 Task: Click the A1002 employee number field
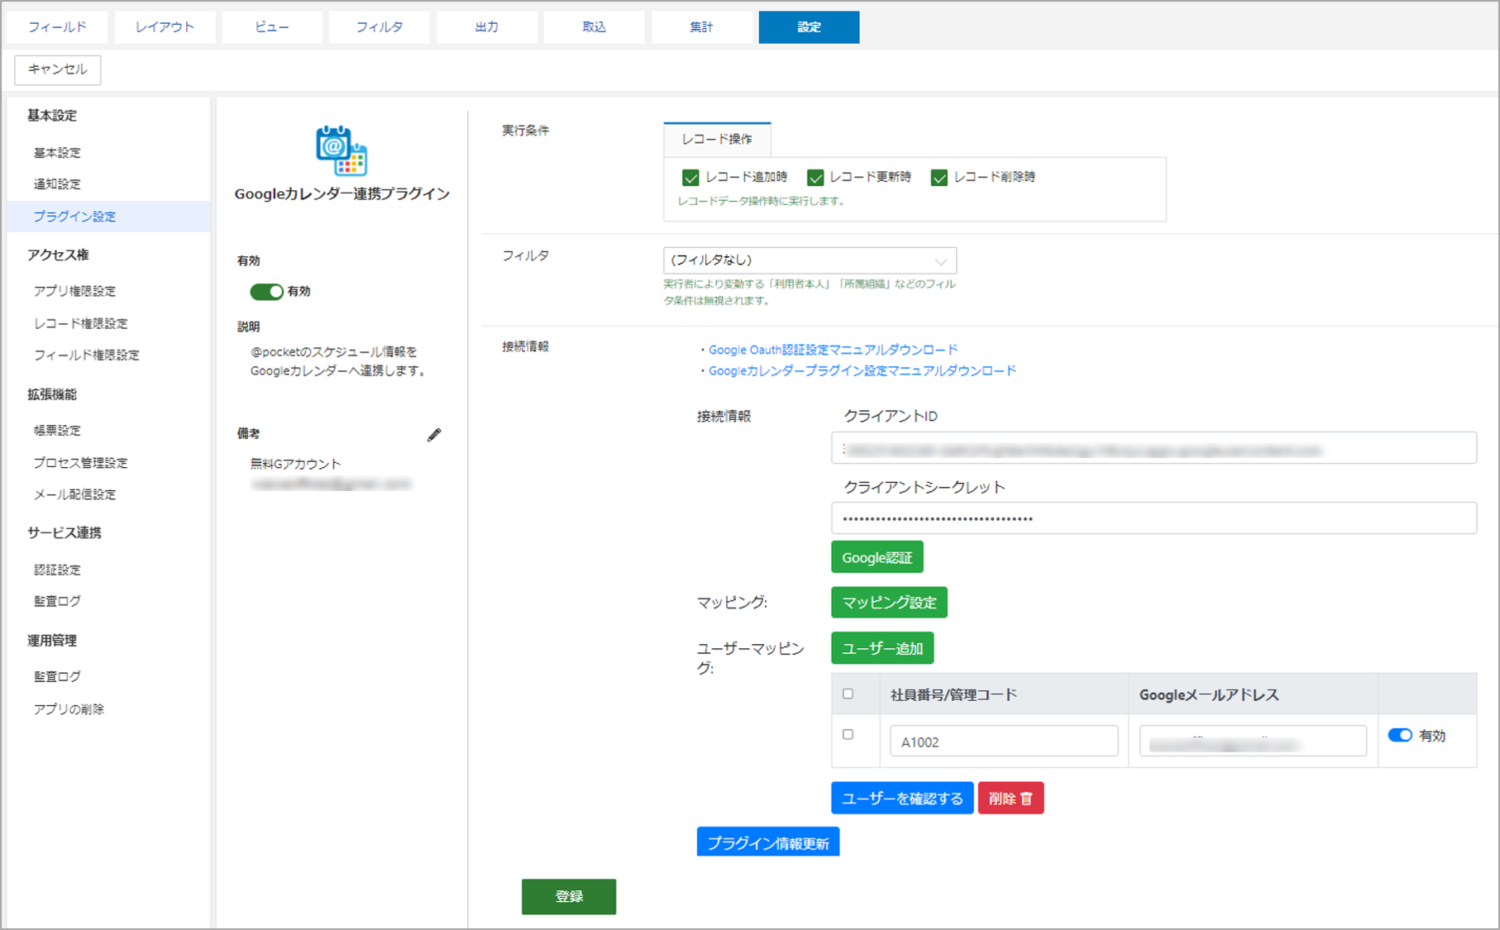[x=1004, y=741]
